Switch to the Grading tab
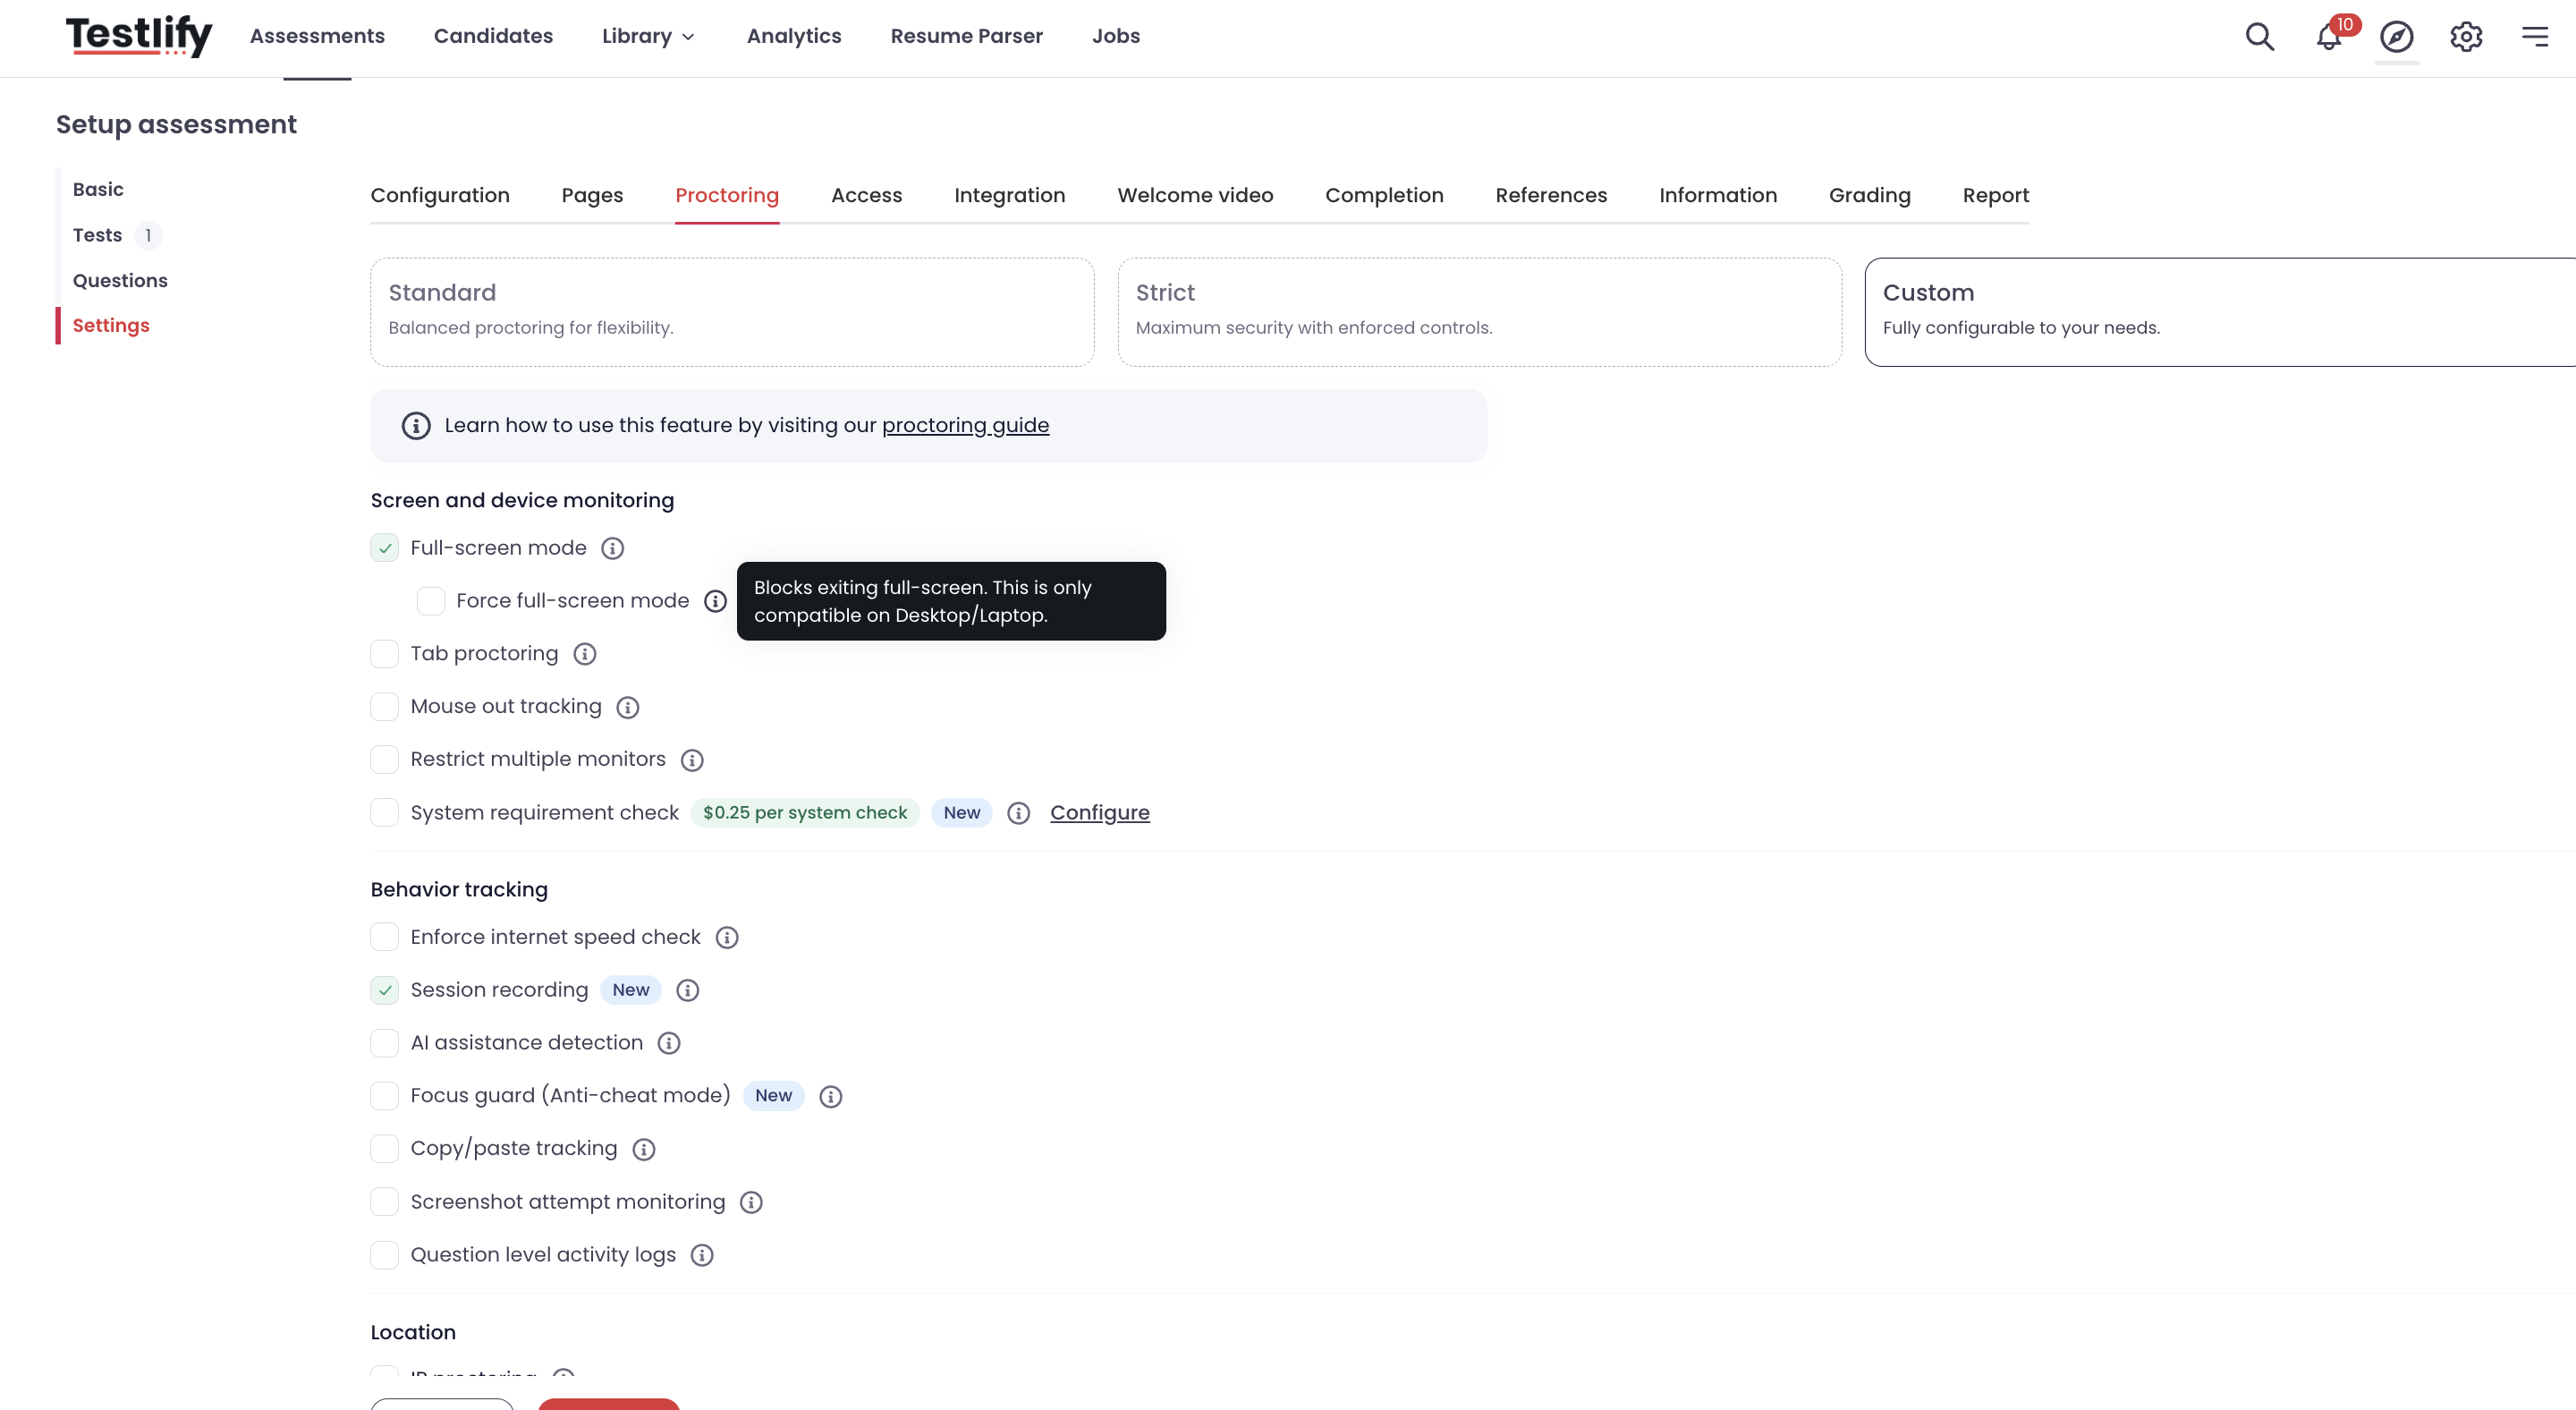2576x1410 pixels. pyautogui.click(x=1869, y=195)
